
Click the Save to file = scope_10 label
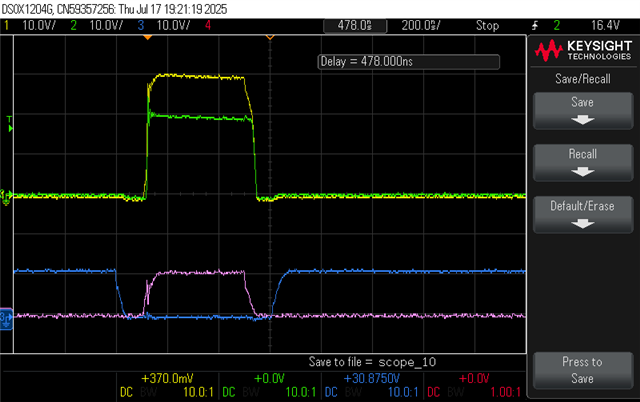coord(372,362)
